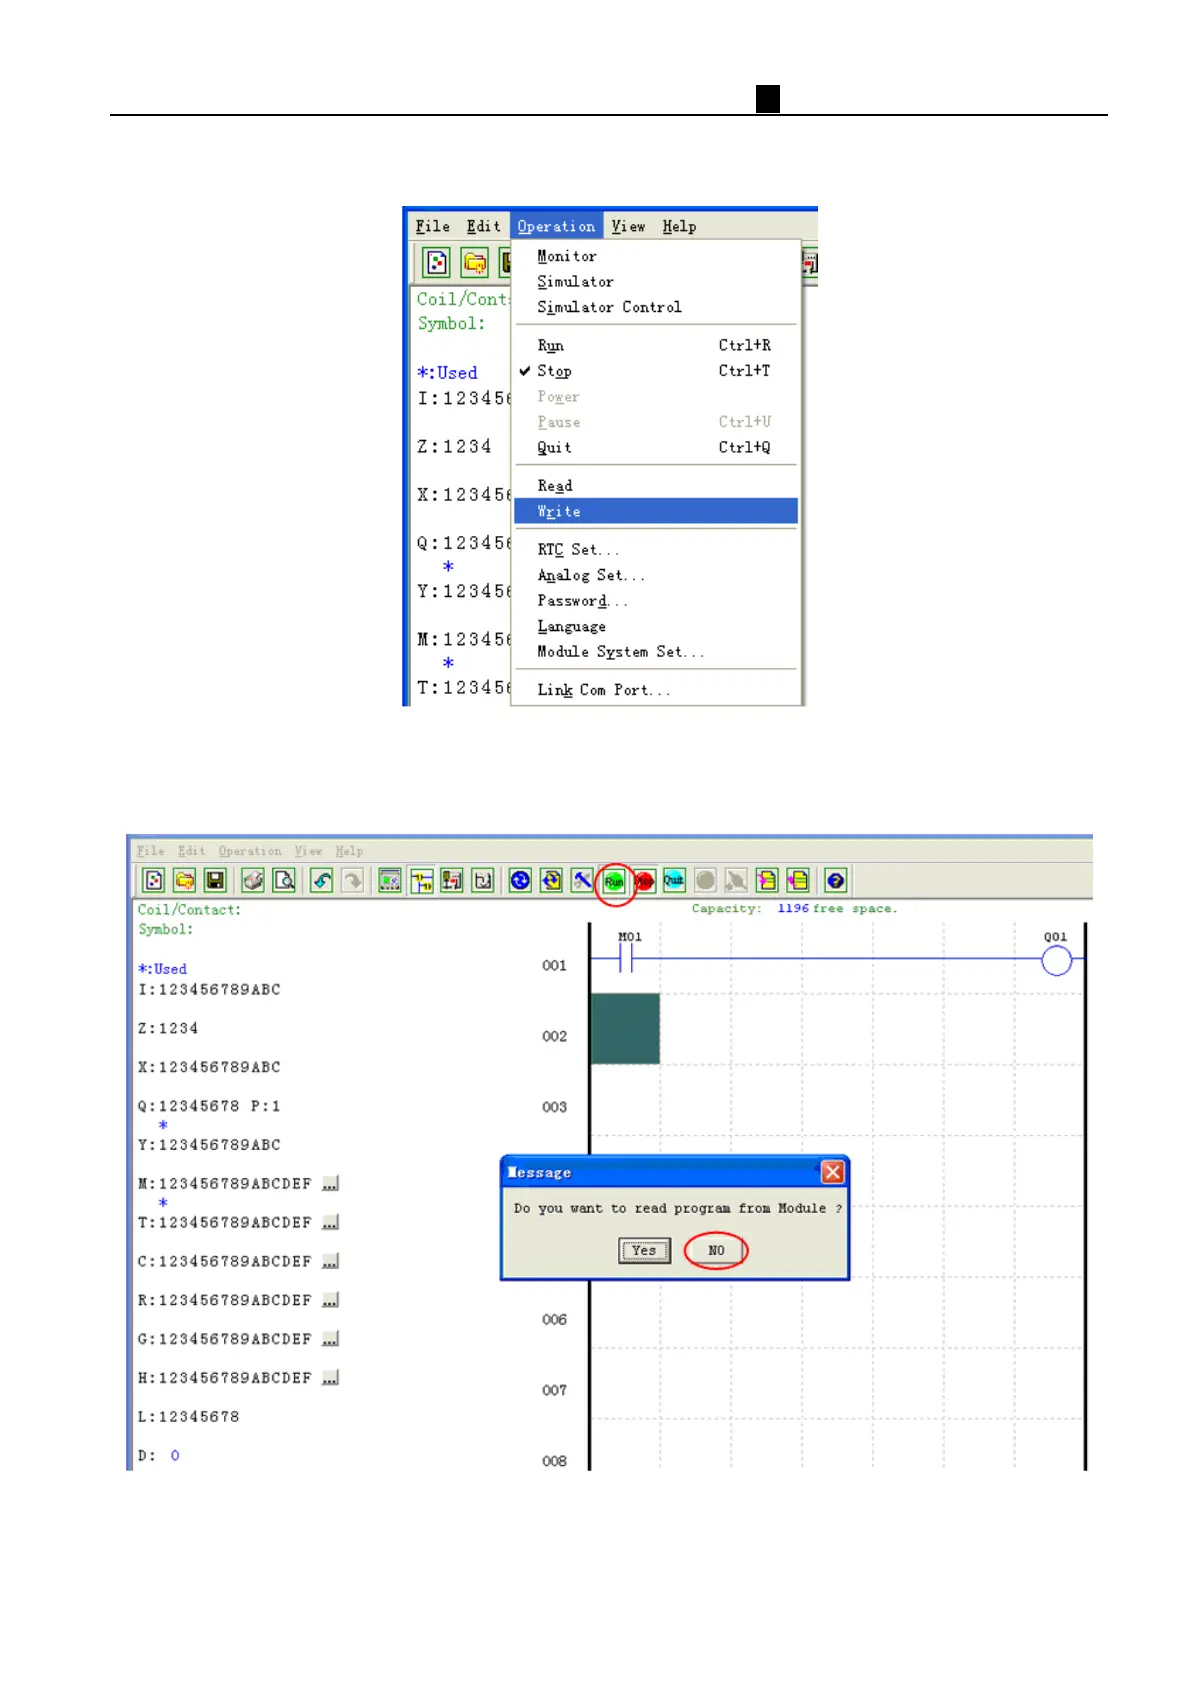Image resolution: width=1191 pixels, height=1684 pixels.
Task: Click the dark green selected cell on rung 002
Action: coord(625,1028)
